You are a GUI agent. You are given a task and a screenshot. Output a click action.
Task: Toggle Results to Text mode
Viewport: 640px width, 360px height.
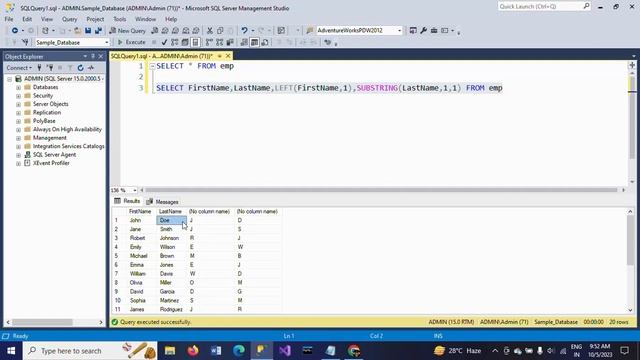pyautogui.click(x=244, y=42)
